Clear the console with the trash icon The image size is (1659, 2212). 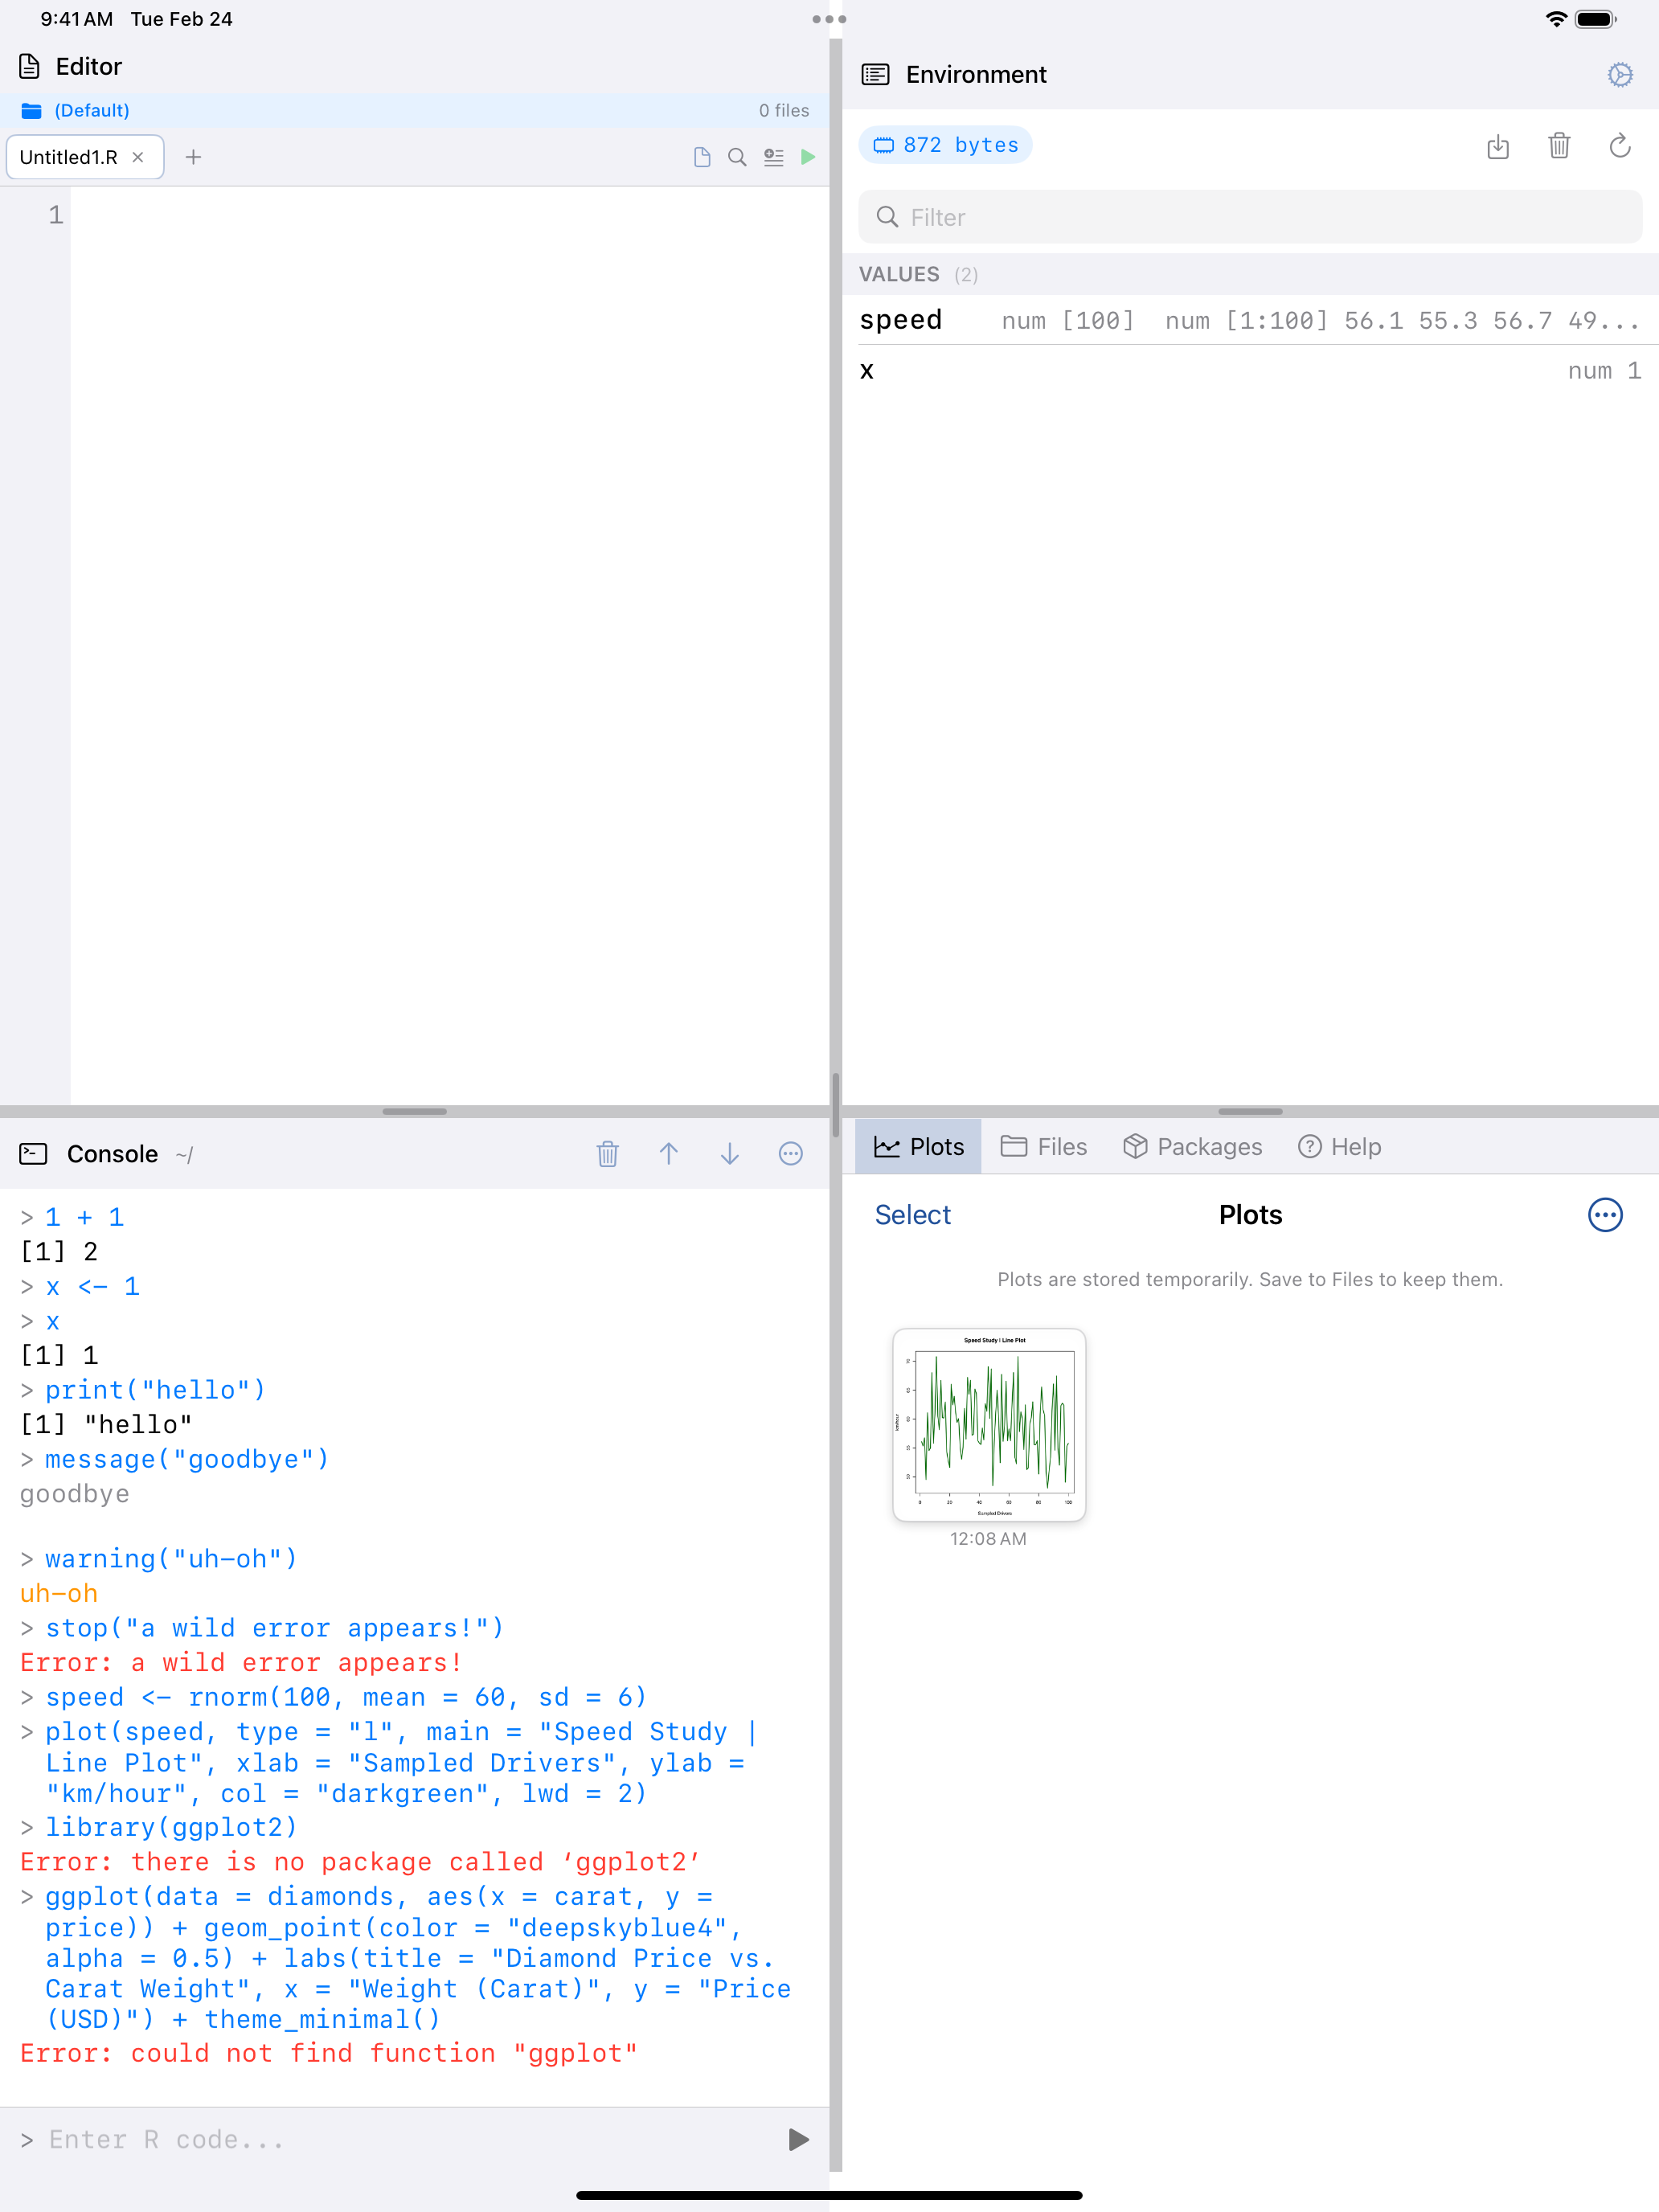click(607, 1154)
